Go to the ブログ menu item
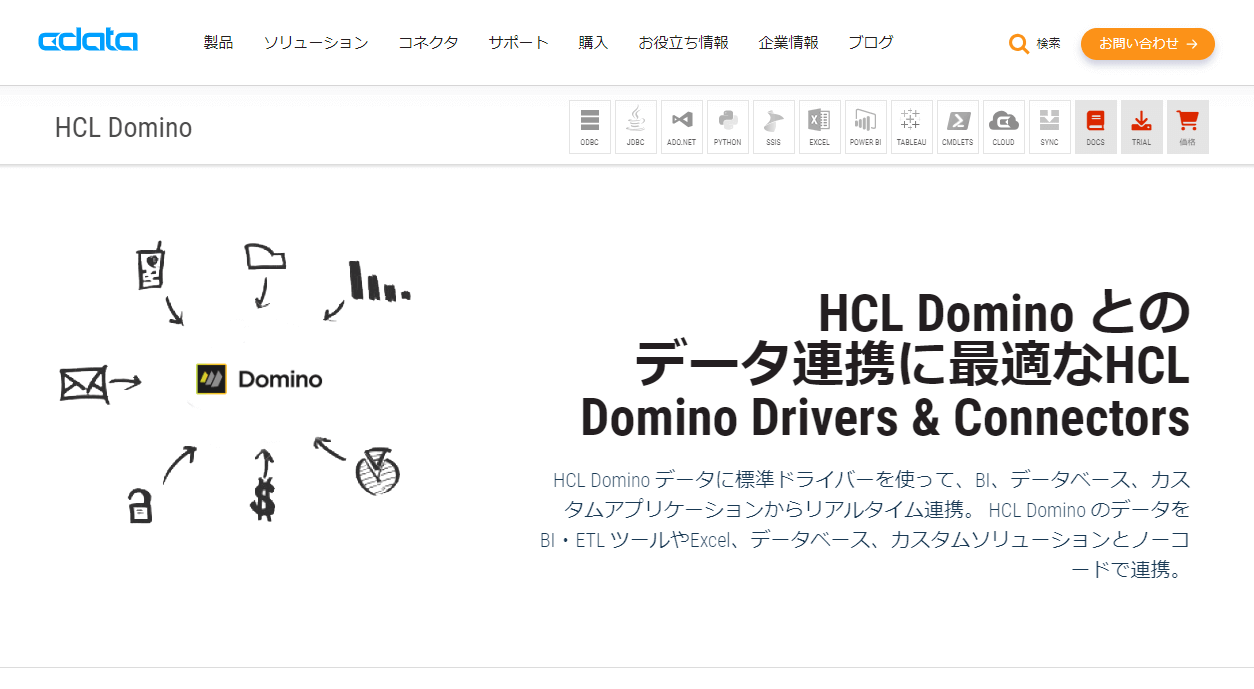 coord(871,43)
